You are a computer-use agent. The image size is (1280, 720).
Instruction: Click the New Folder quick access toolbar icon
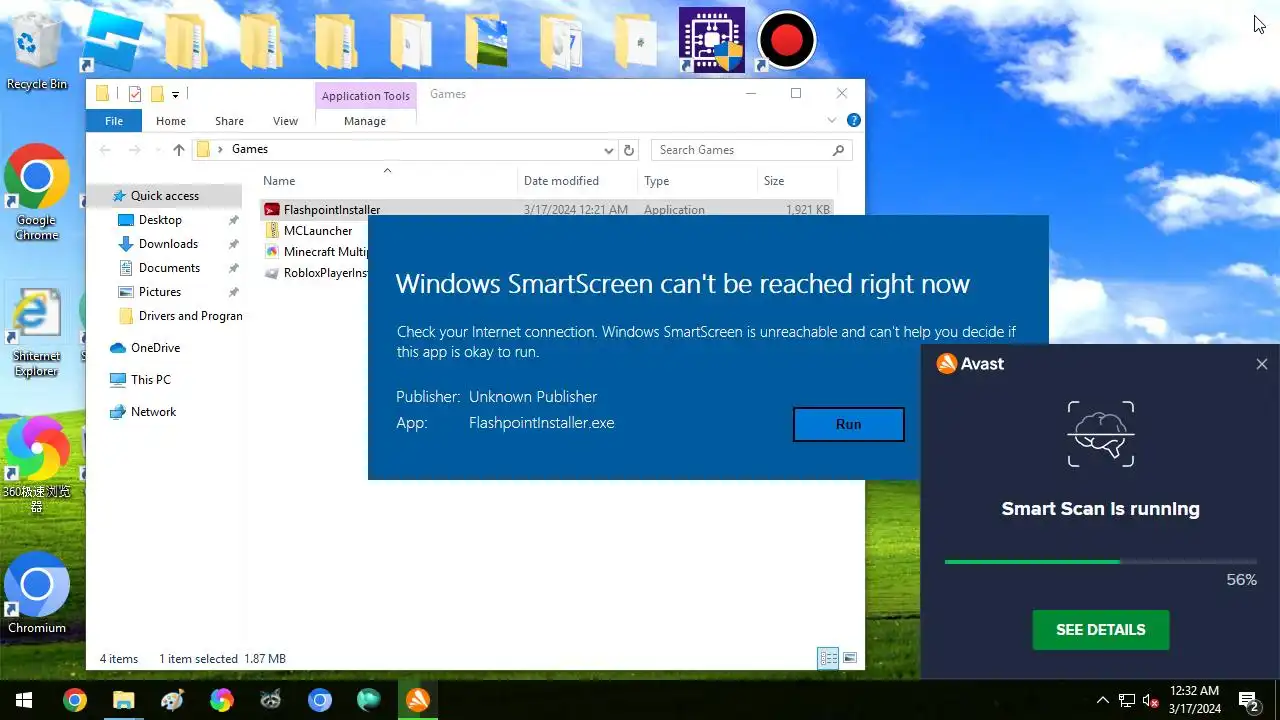point(157,94)
